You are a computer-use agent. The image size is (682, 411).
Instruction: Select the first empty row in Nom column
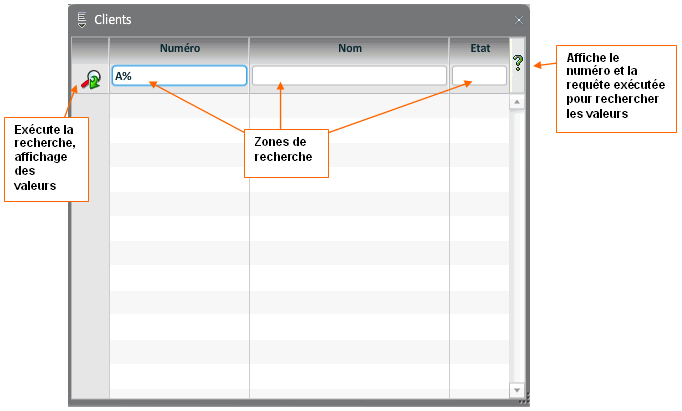[x=349, y=106]
